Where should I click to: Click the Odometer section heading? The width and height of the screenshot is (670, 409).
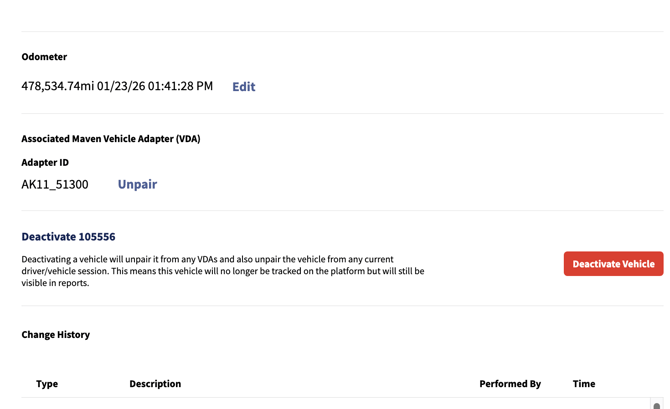pos(44,57)
